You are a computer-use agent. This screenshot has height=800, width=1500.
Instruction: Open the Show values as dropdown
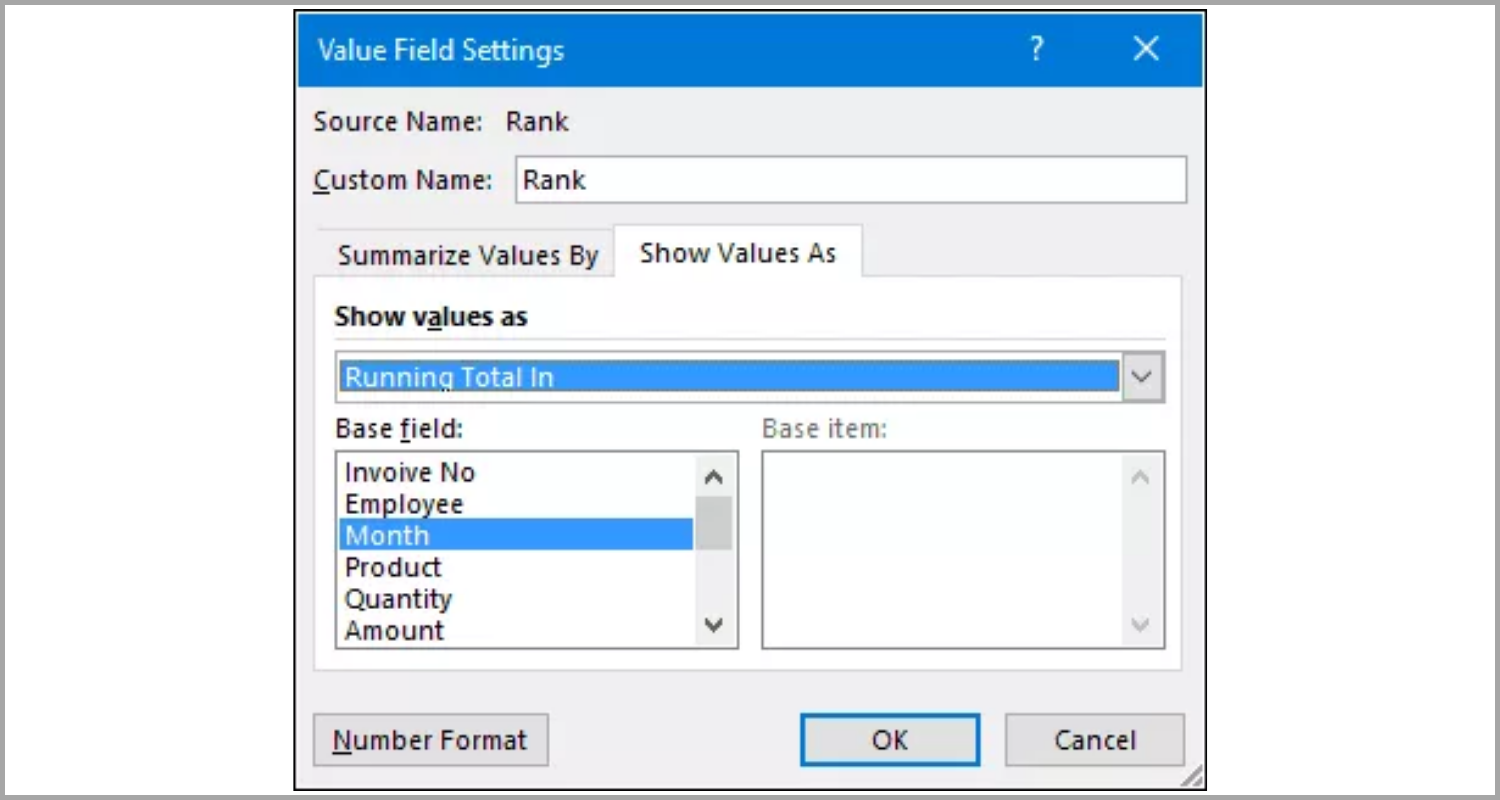tap(1142, 377)
